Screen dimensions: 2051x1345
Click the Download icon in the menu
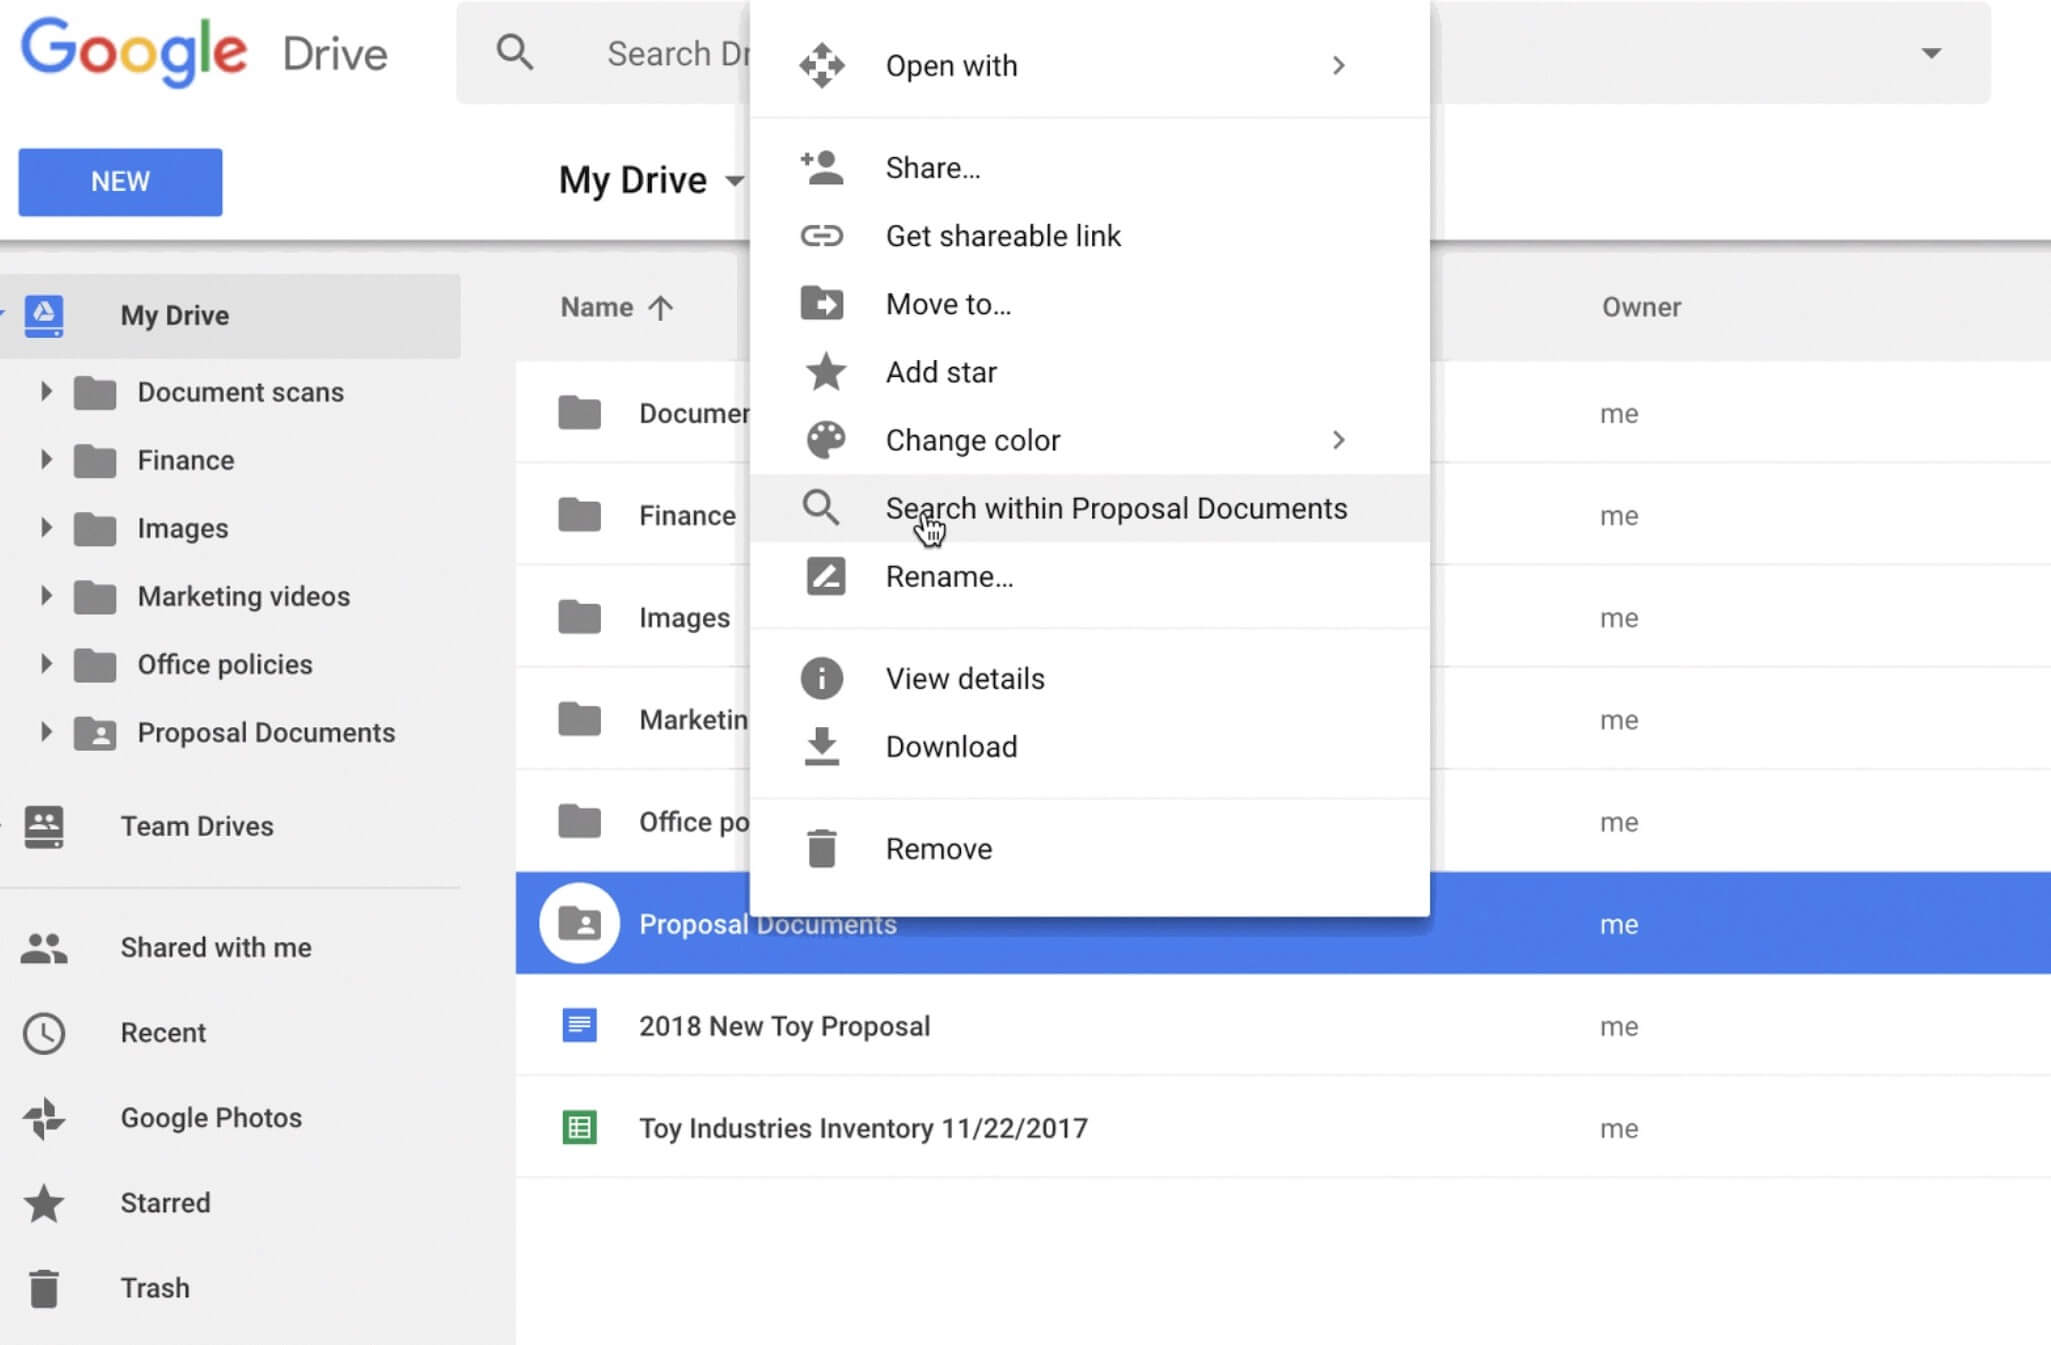[822, 746]
